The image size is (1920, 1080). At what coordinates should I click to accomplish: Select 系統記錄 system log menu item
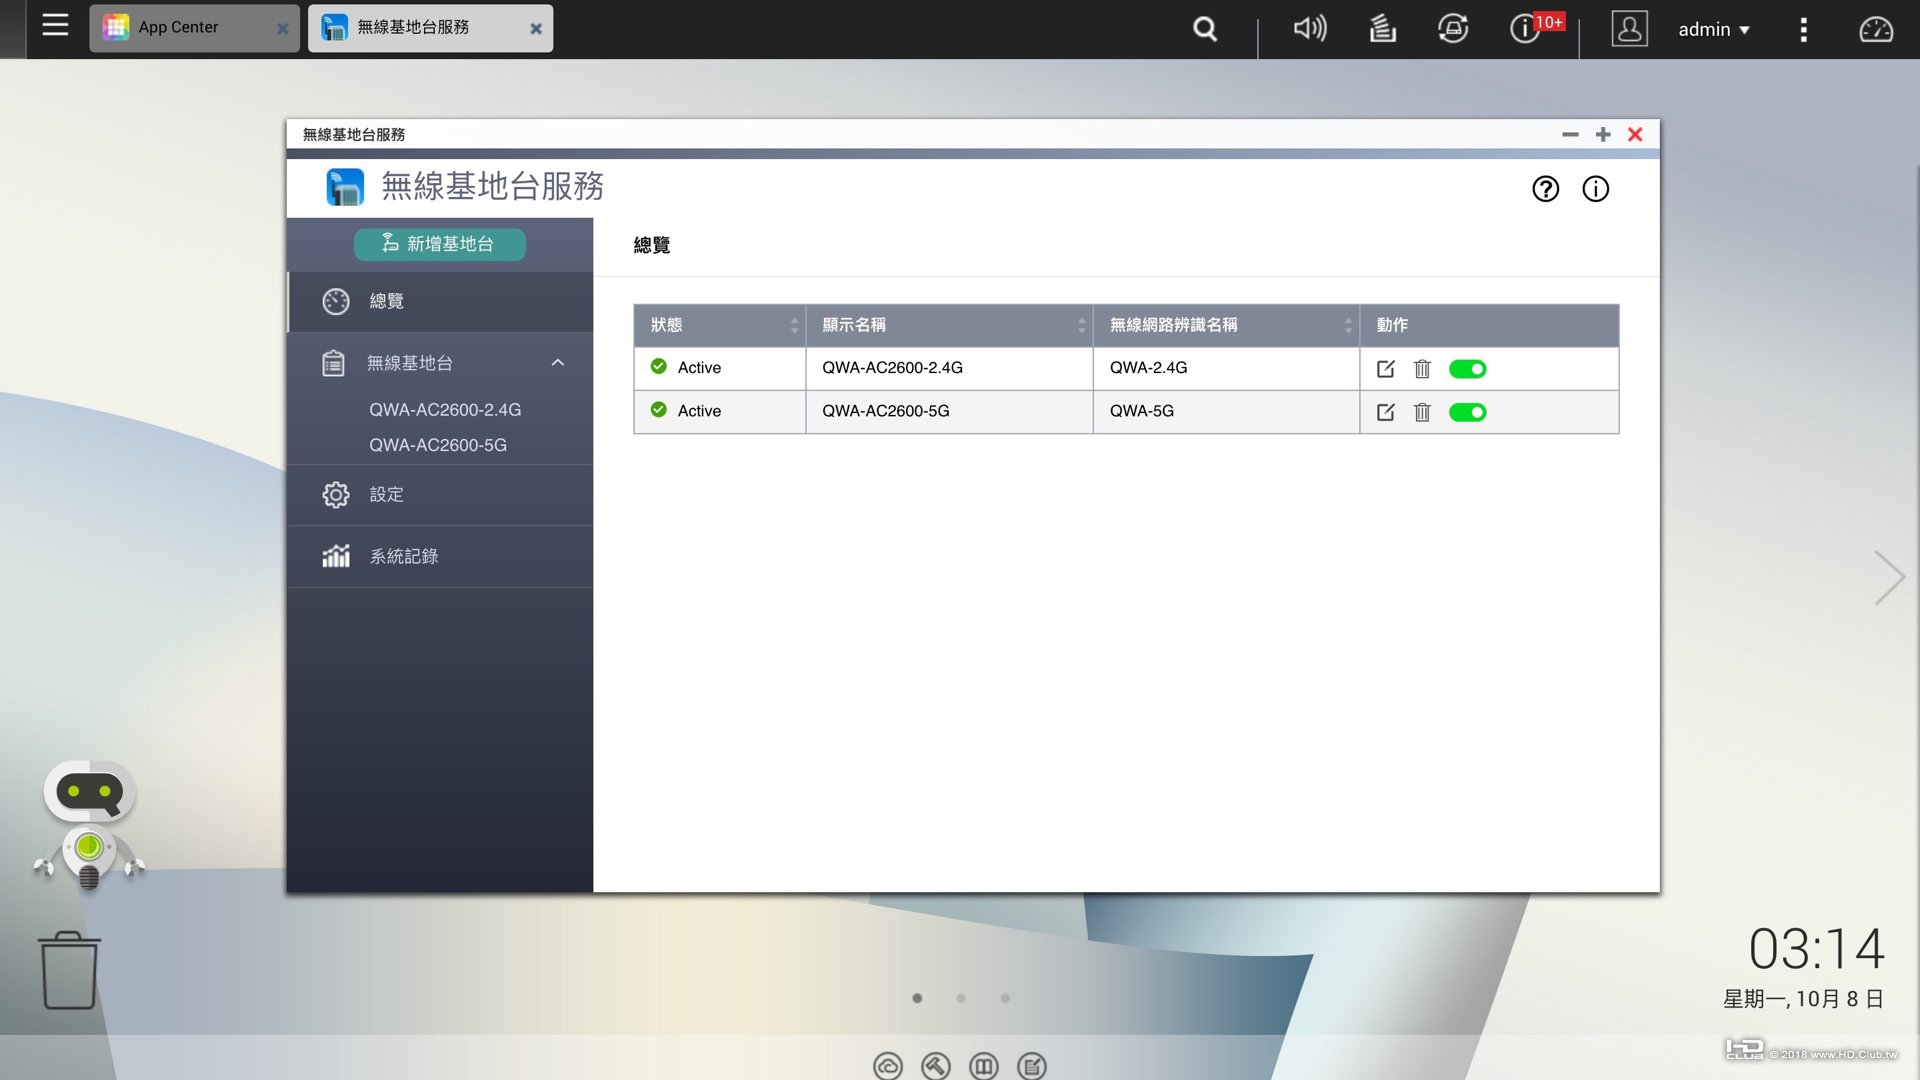coord(404,555)
